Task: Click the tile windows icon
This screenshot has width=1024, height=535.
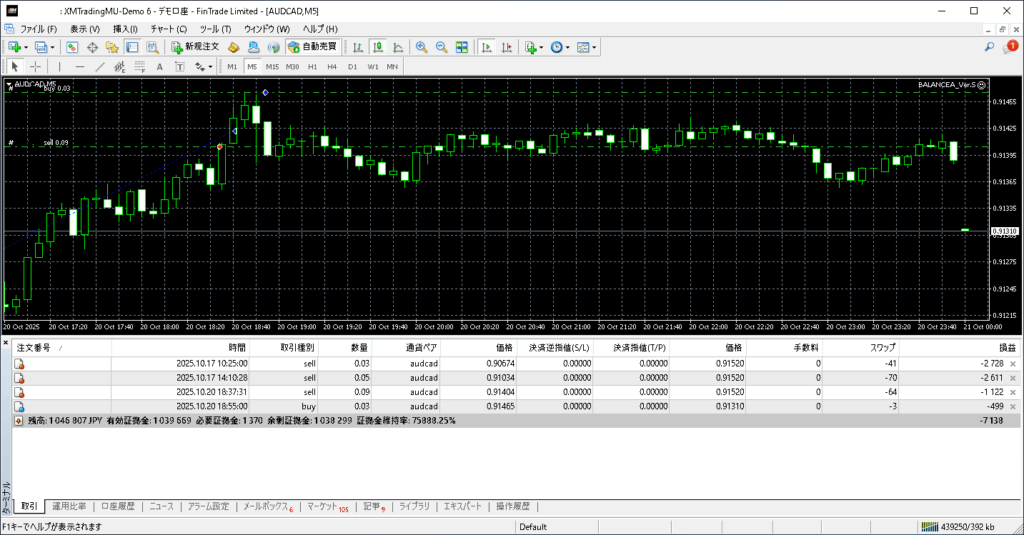Action: coord(461,47)
